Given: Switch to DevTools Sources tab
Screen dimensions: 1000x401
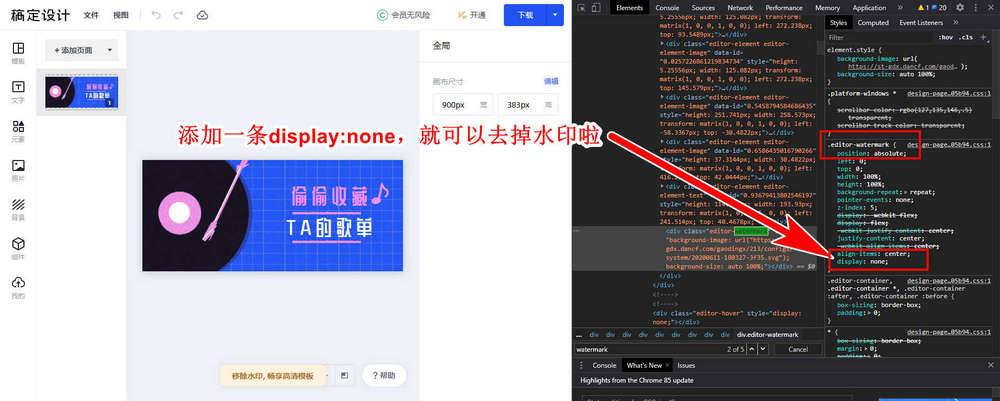Looking at the screenshot, I should pos(703,8).
